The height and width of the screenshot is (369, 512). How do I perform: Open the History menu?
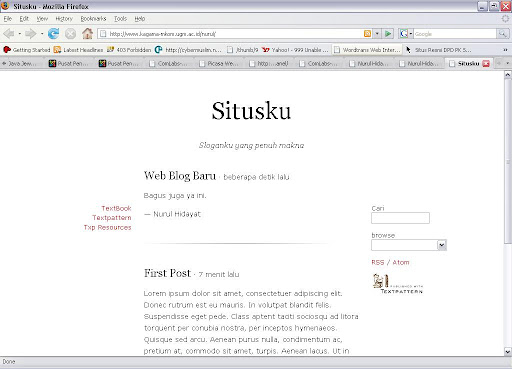tap(64, 19)
